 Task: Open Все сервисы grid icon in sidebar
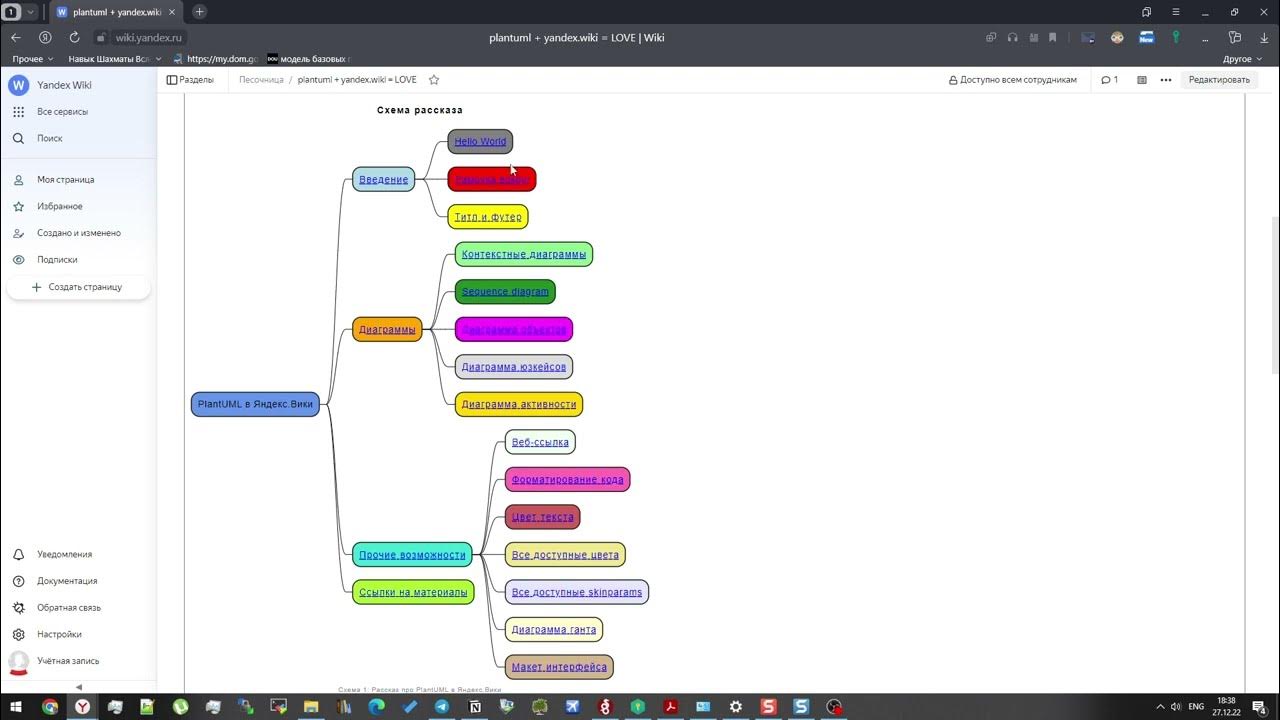[18, 112]
